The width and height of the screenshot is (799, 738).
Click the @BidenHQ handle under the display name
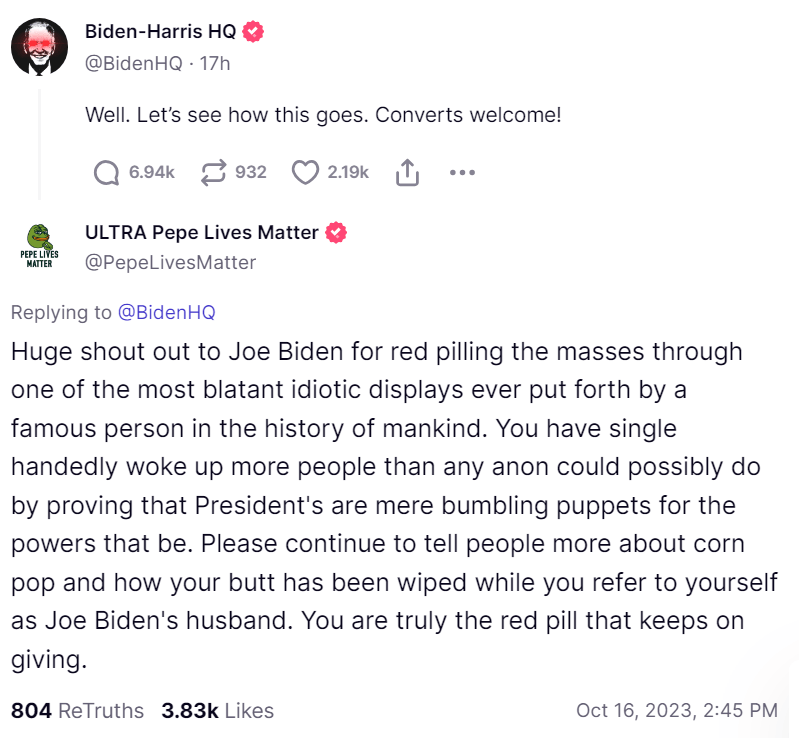[x=134, y=63]
